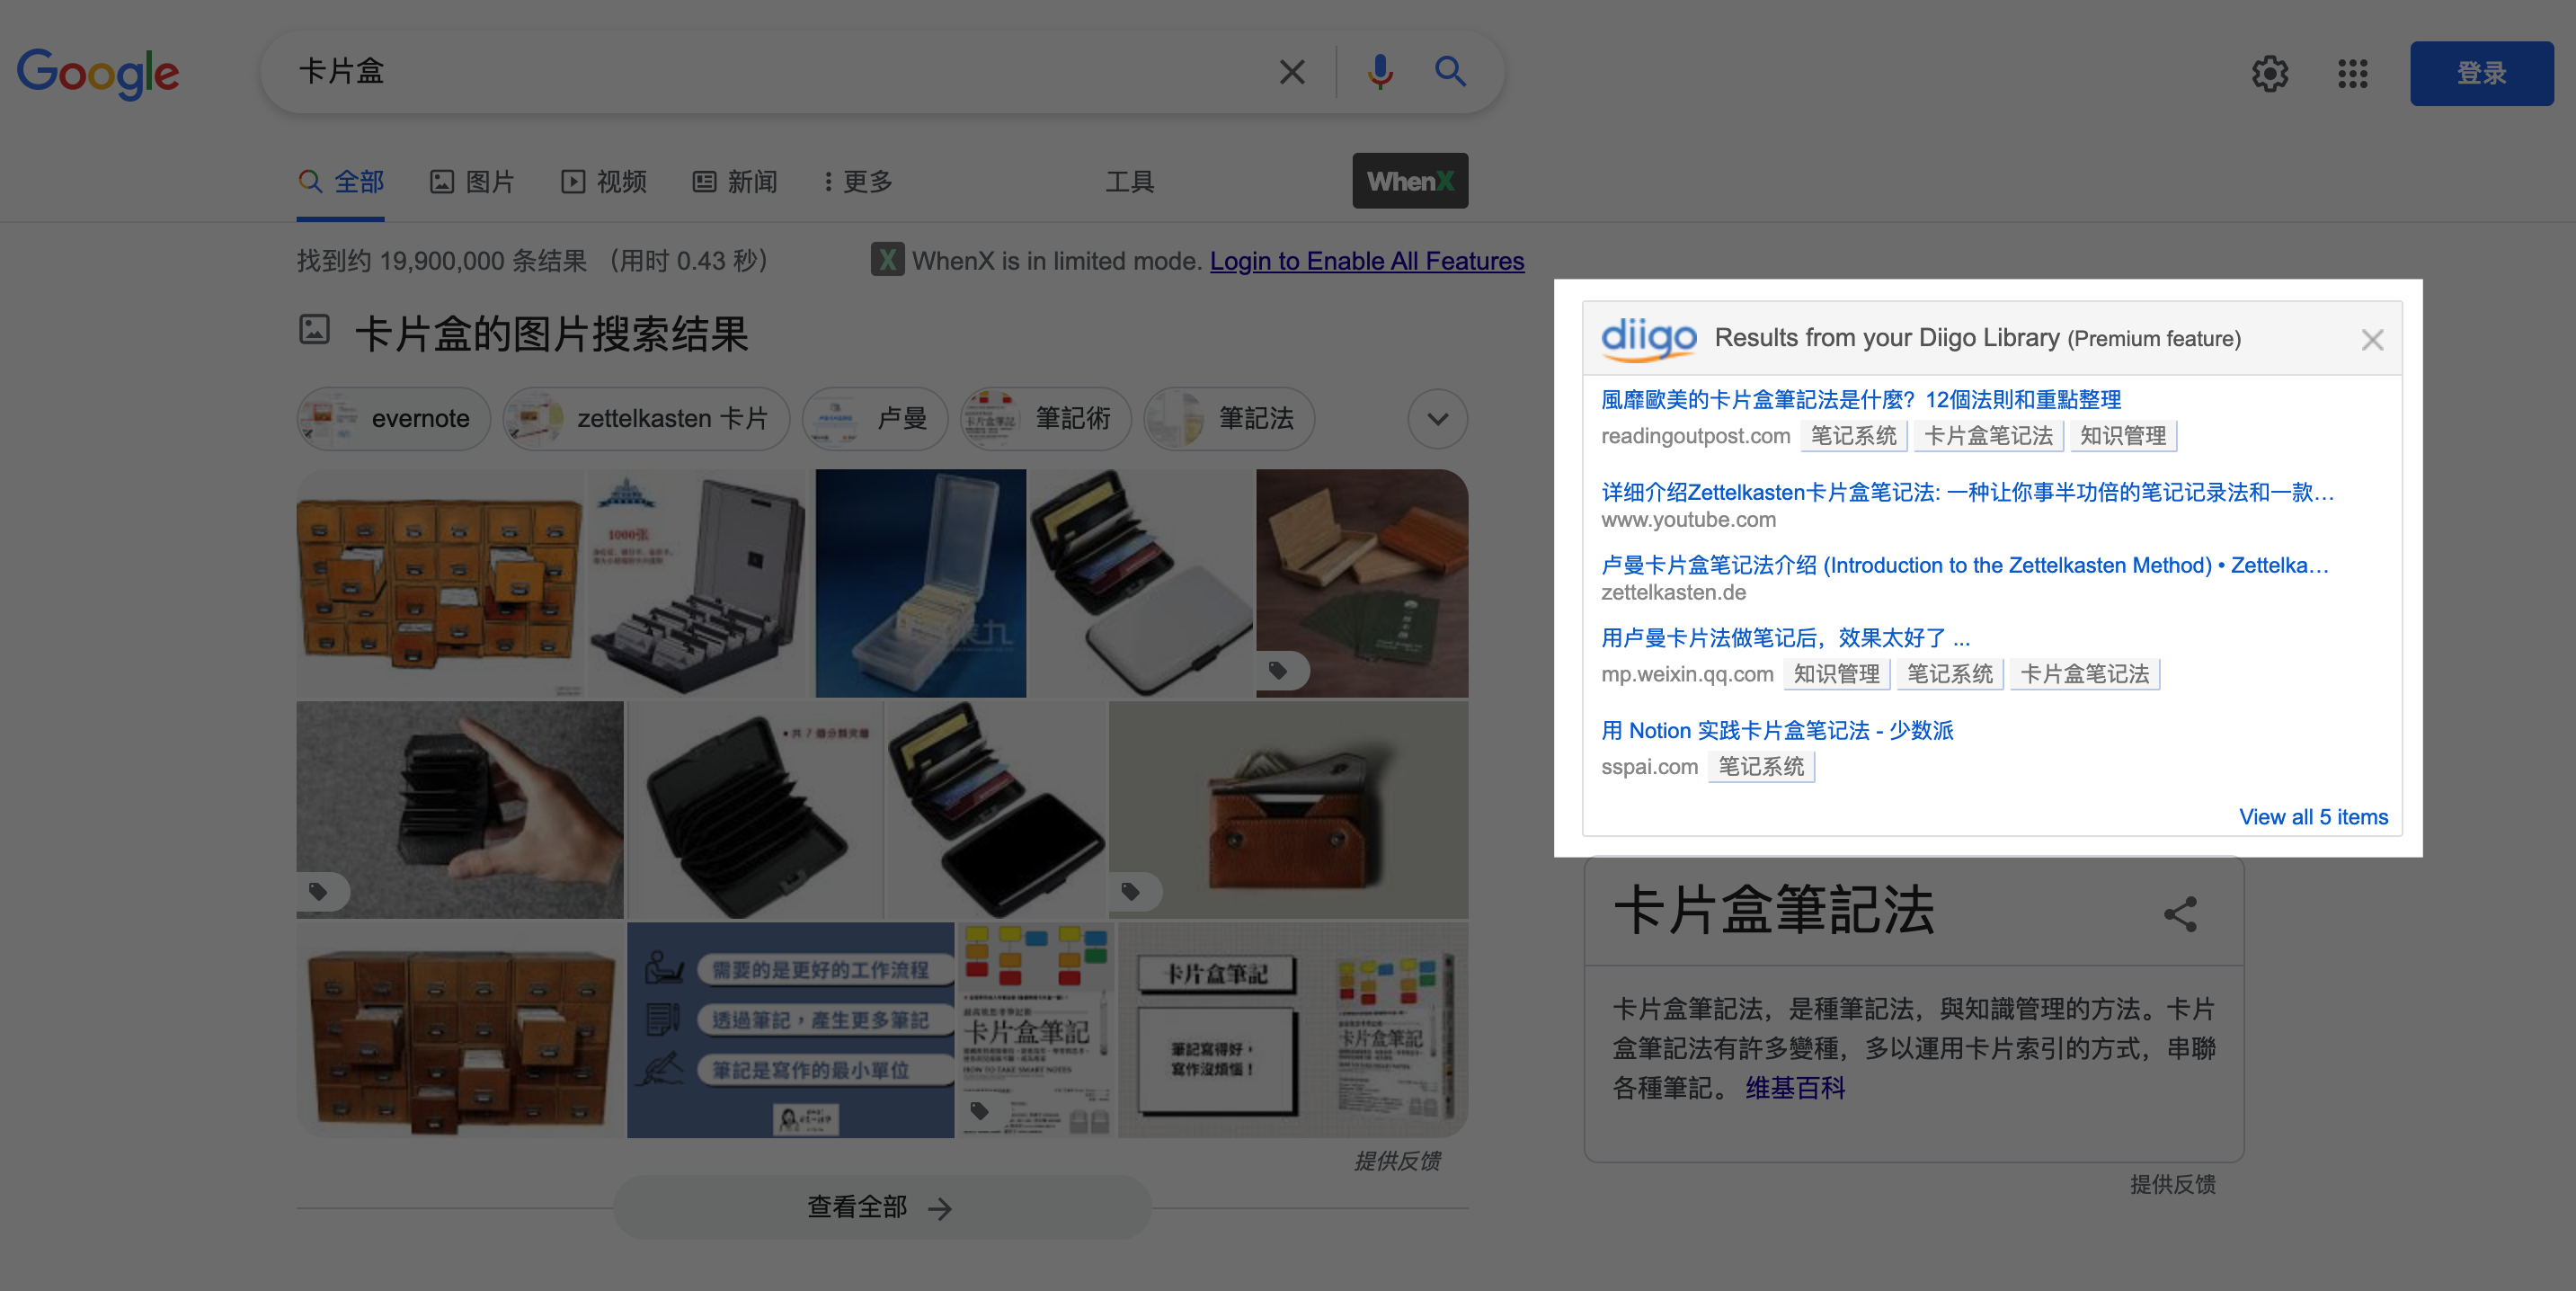Switch to the 新闻 search tab
This screenshot has width=2576, height=1291.
click(735, 182)
